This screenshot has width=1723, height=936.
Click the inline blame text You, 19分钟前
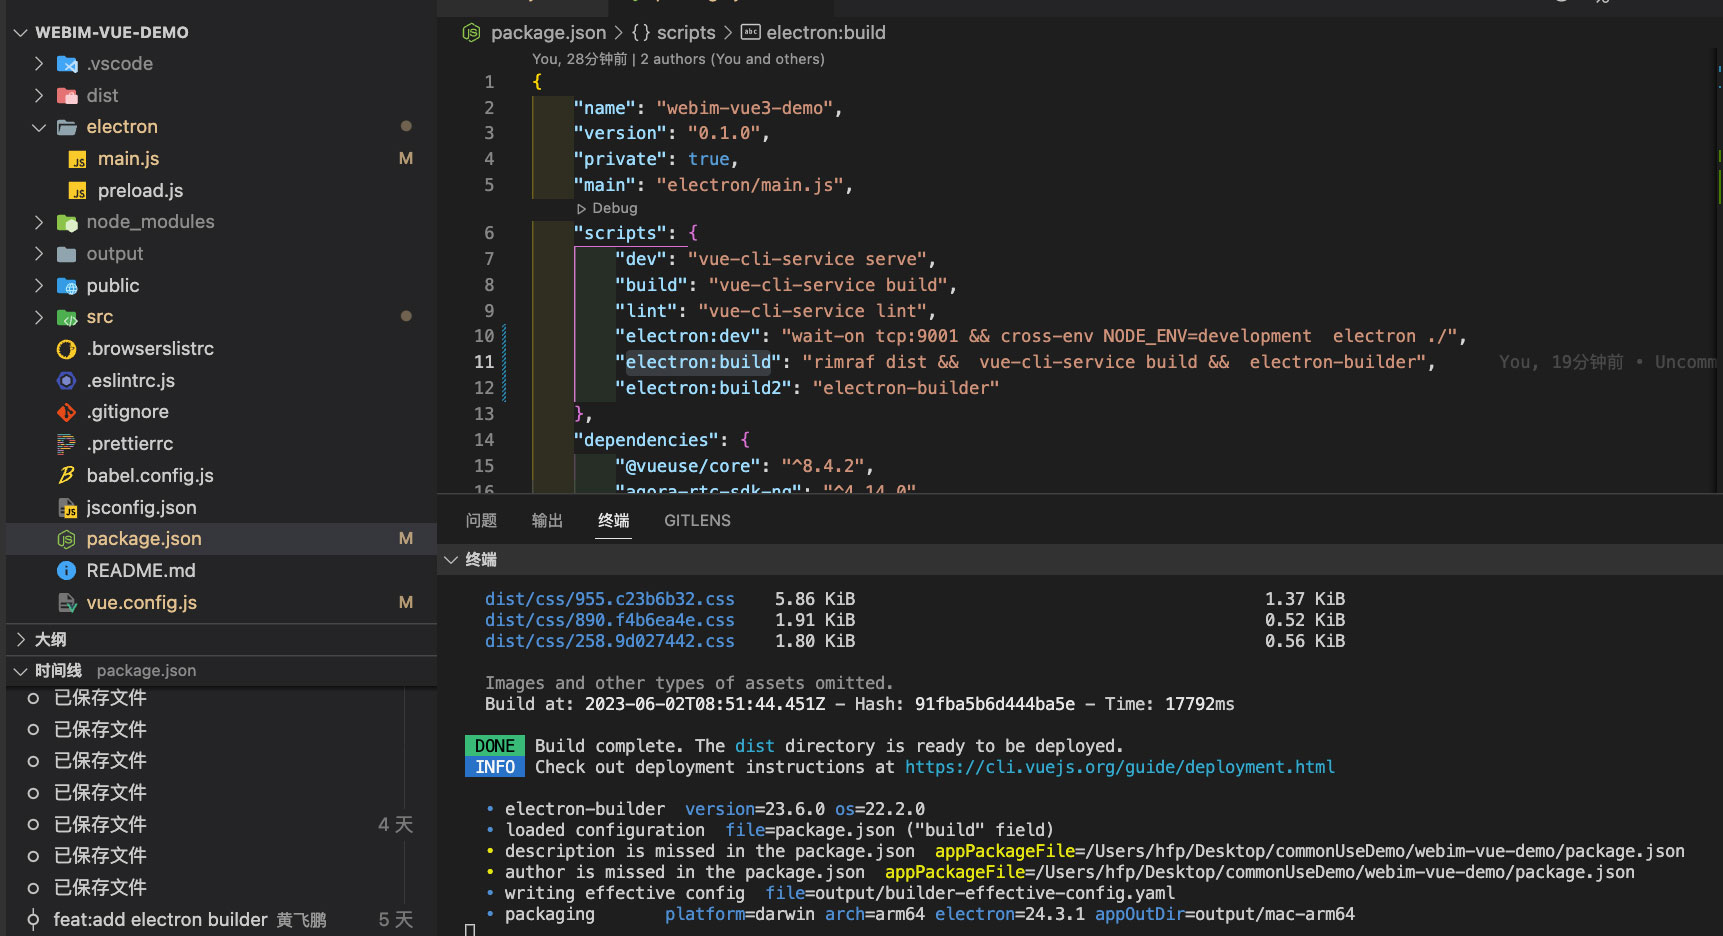coord(1561,362)
